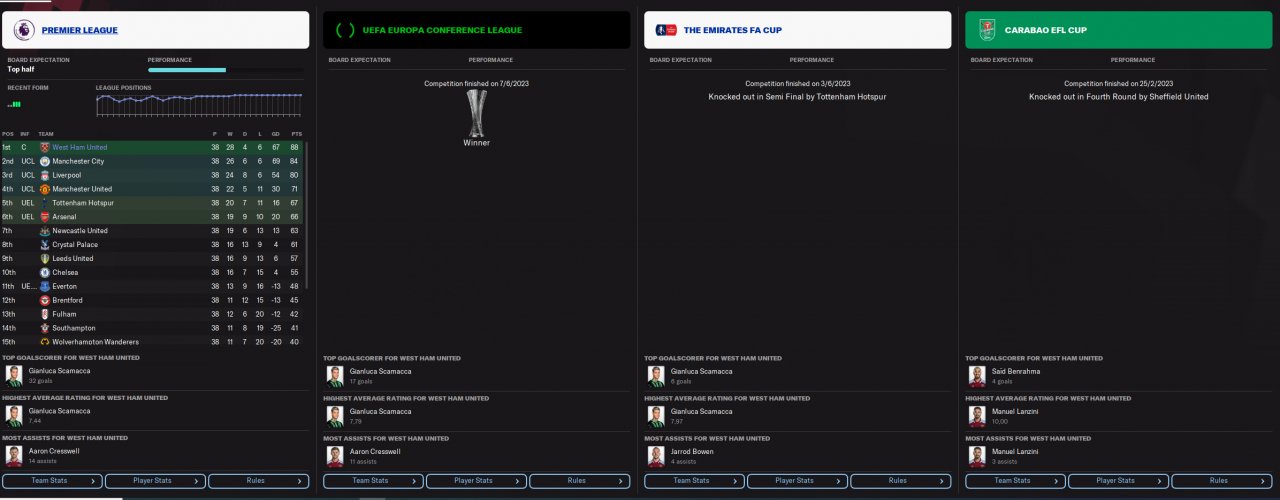Click the Chelsea club badge in table
The width and height of the screenshot is (1280, 500).
(x=44, y=272)
